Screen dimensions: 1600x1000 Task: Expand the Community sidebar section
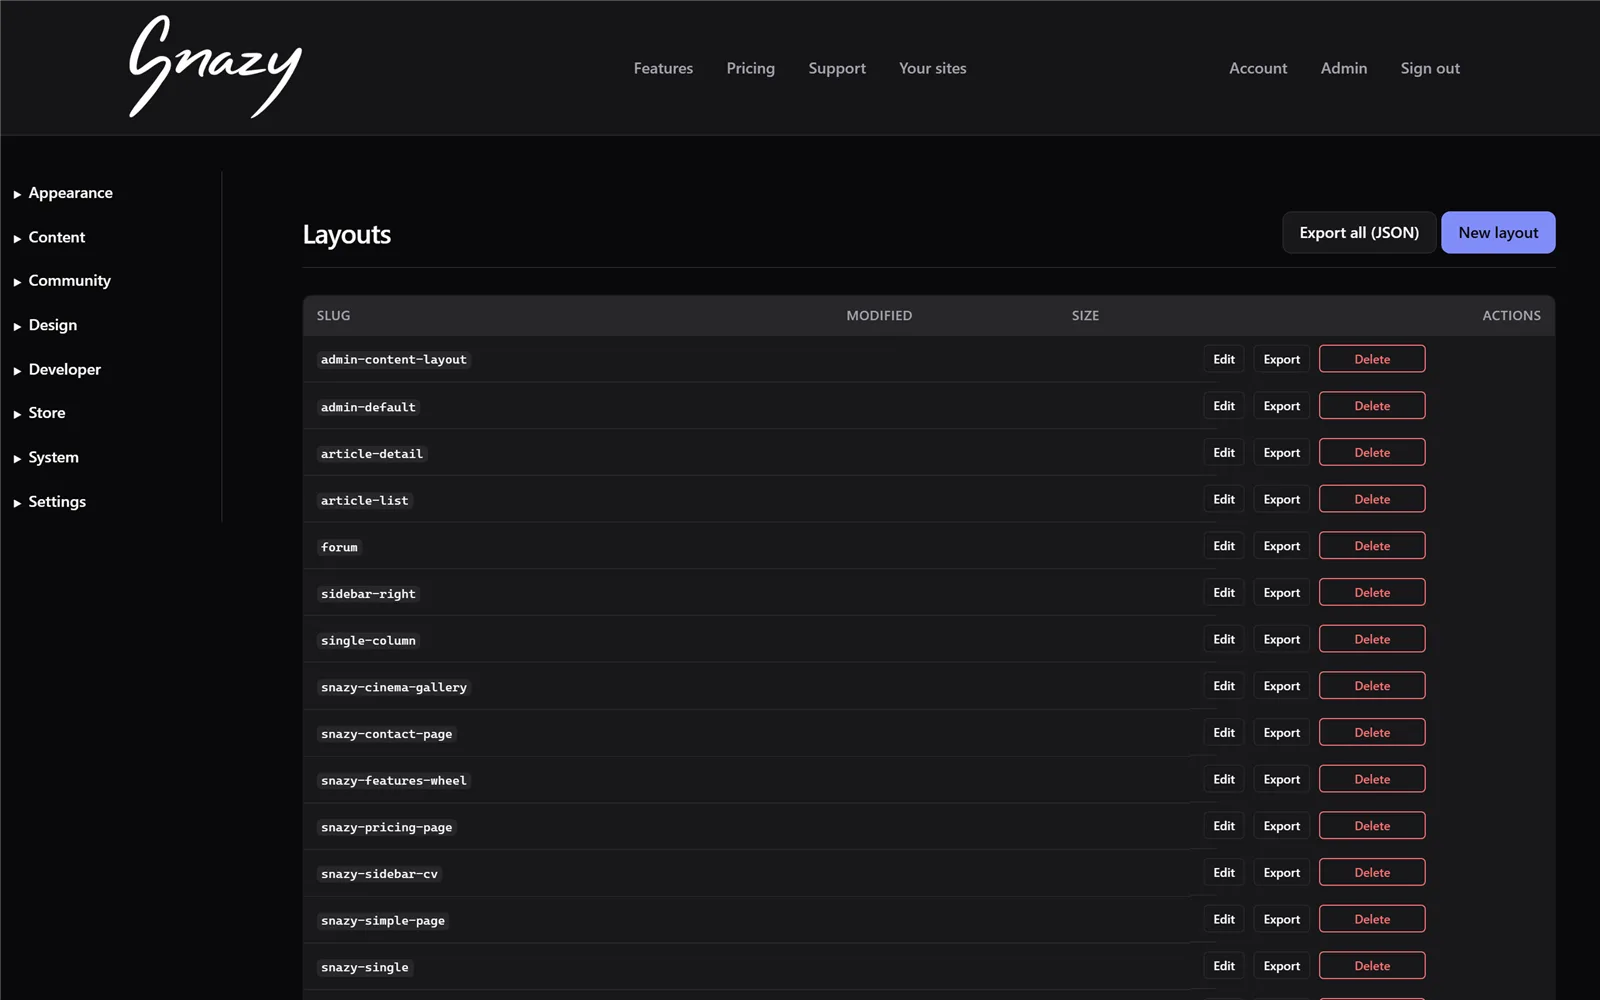tap(62, 281)
